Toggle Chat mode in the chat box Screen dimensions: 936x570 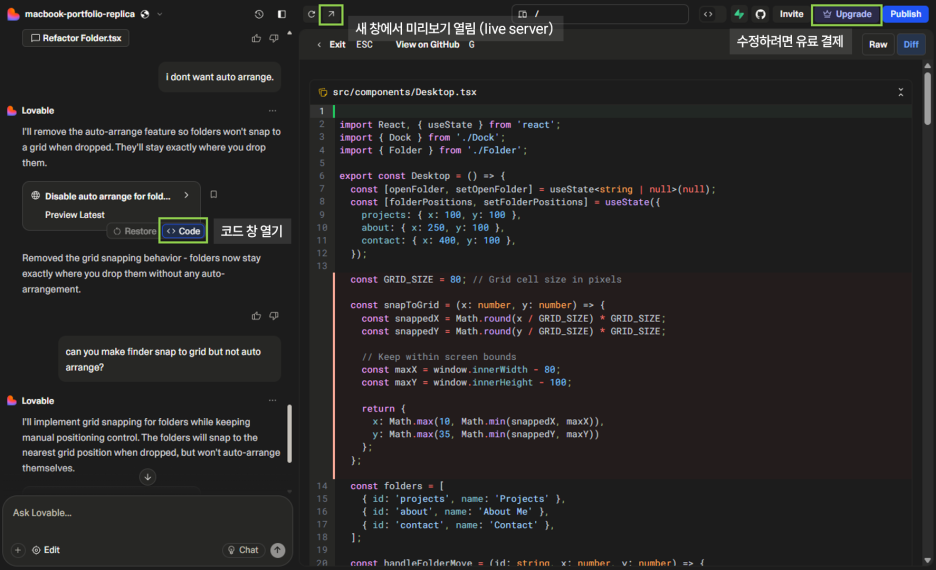[x=244, y=550]
